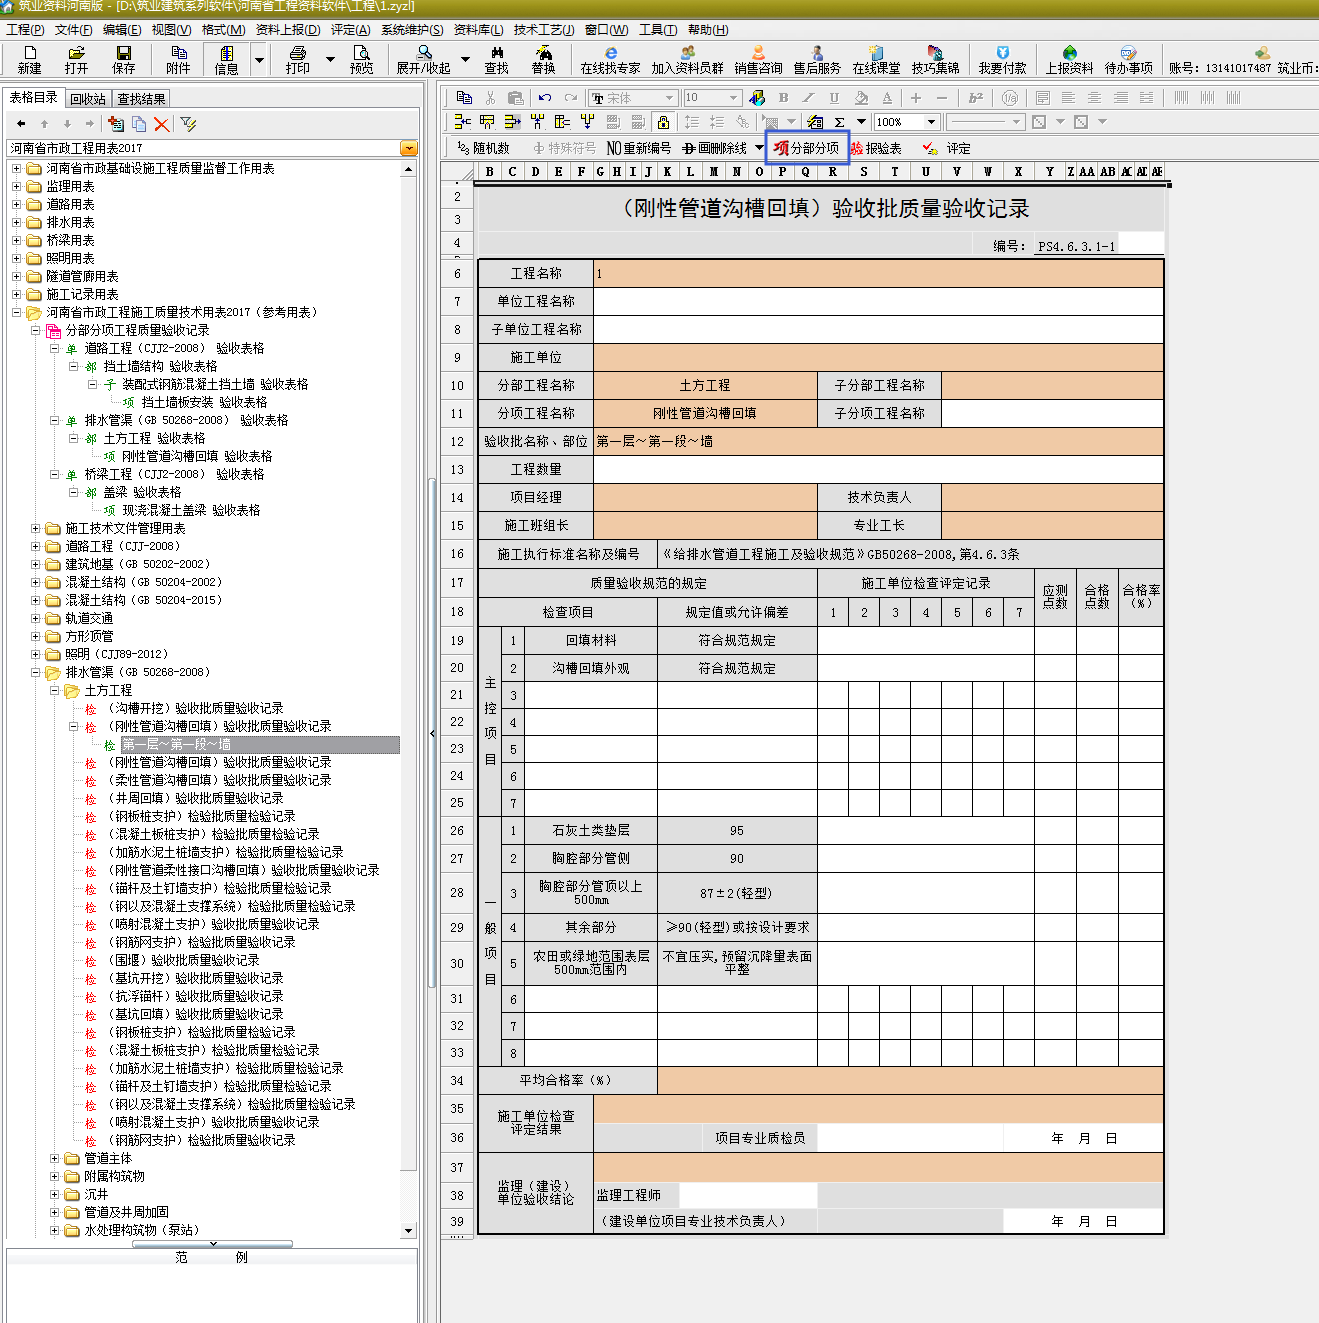Toggle the cell lock padlock icon

[x=662, y=122]
